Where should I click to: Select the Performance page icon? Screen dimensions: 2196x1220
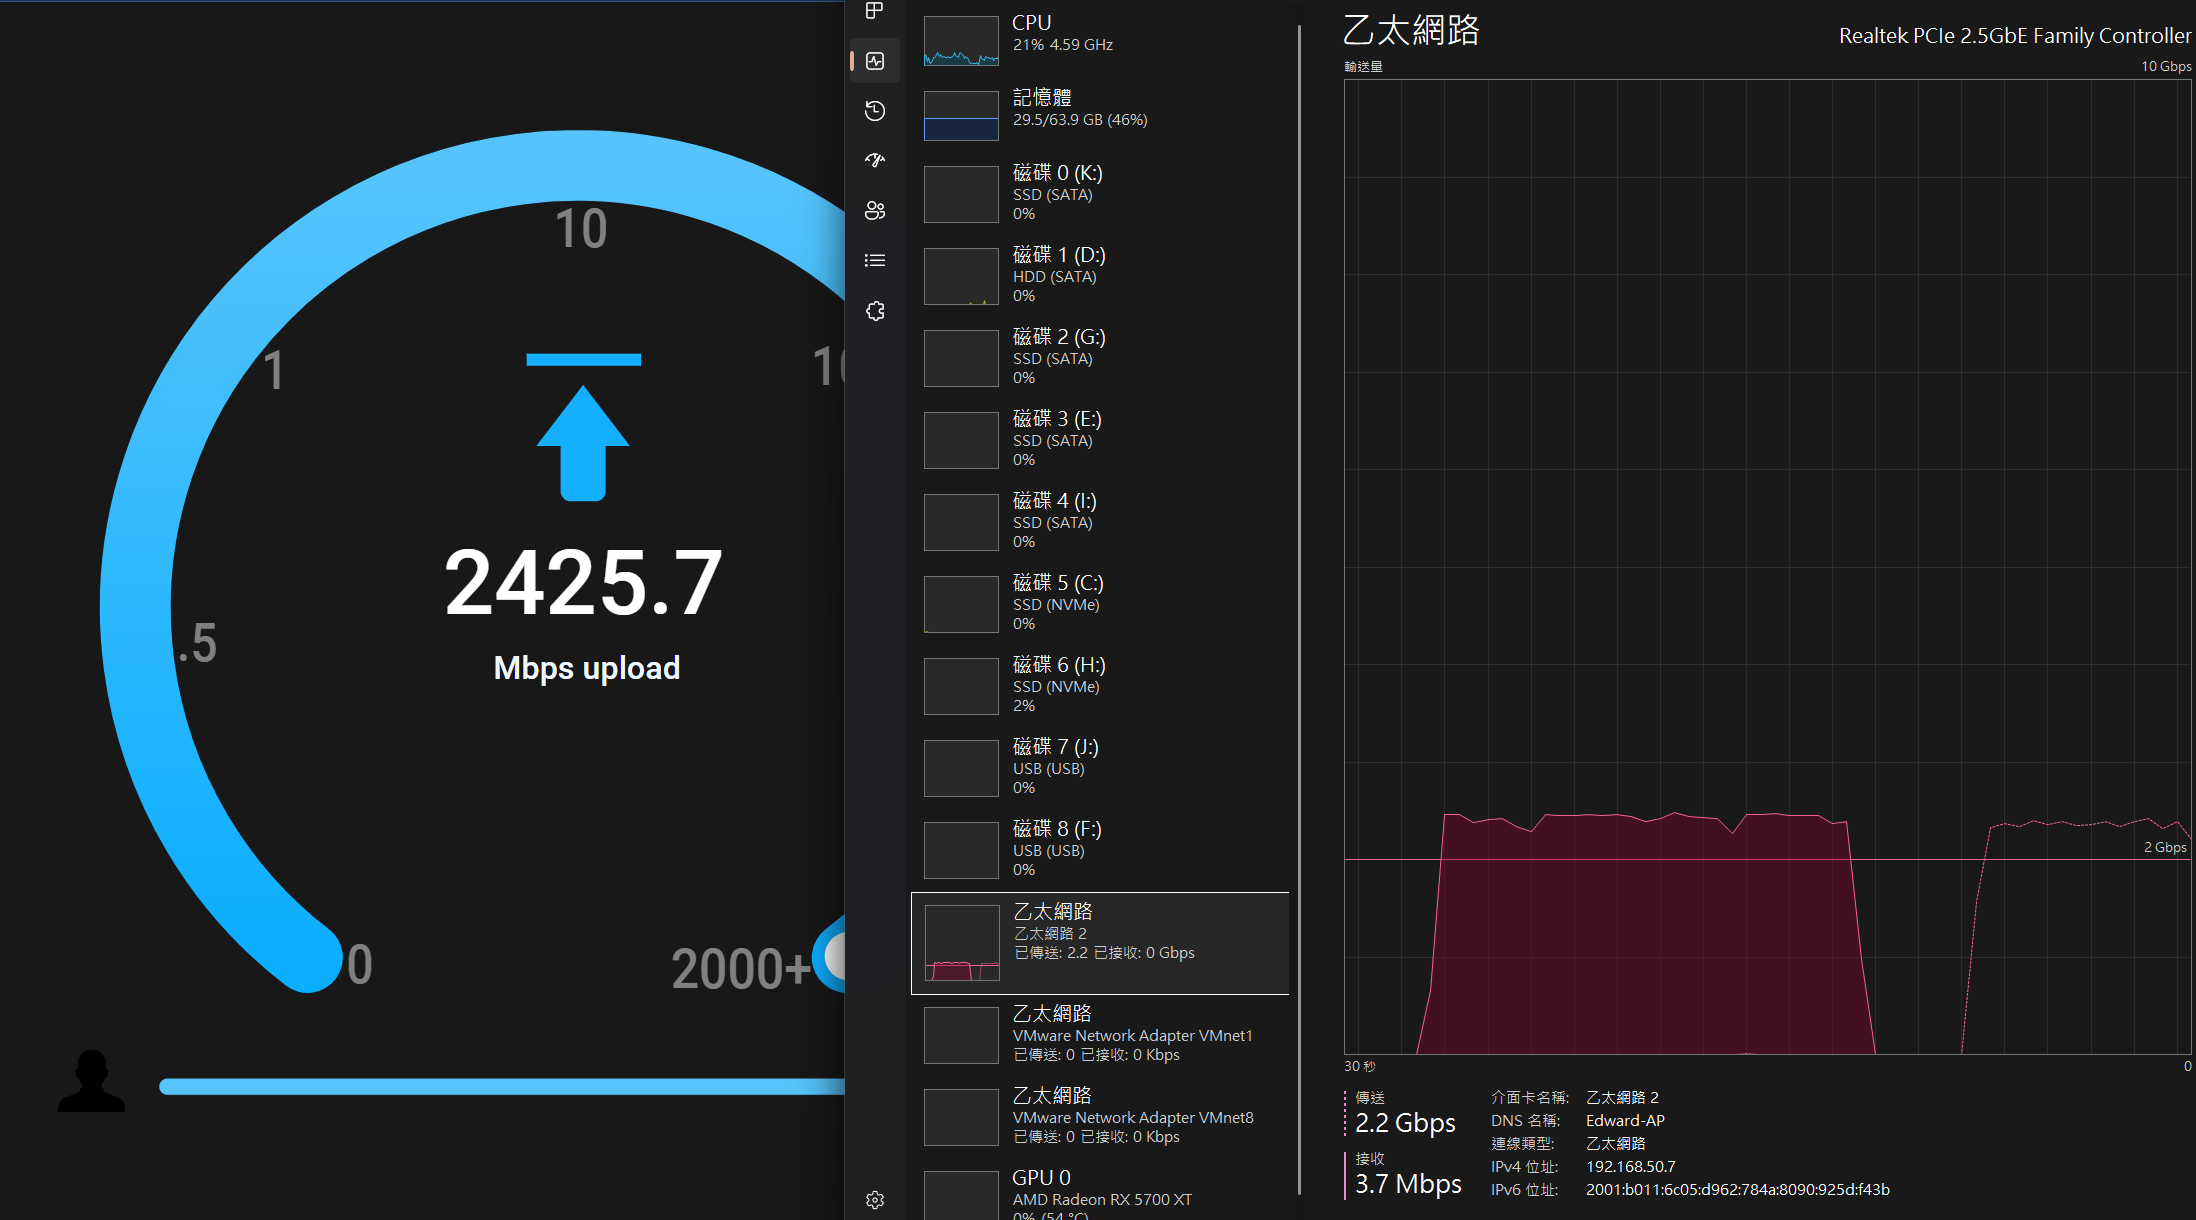(875, 61)
